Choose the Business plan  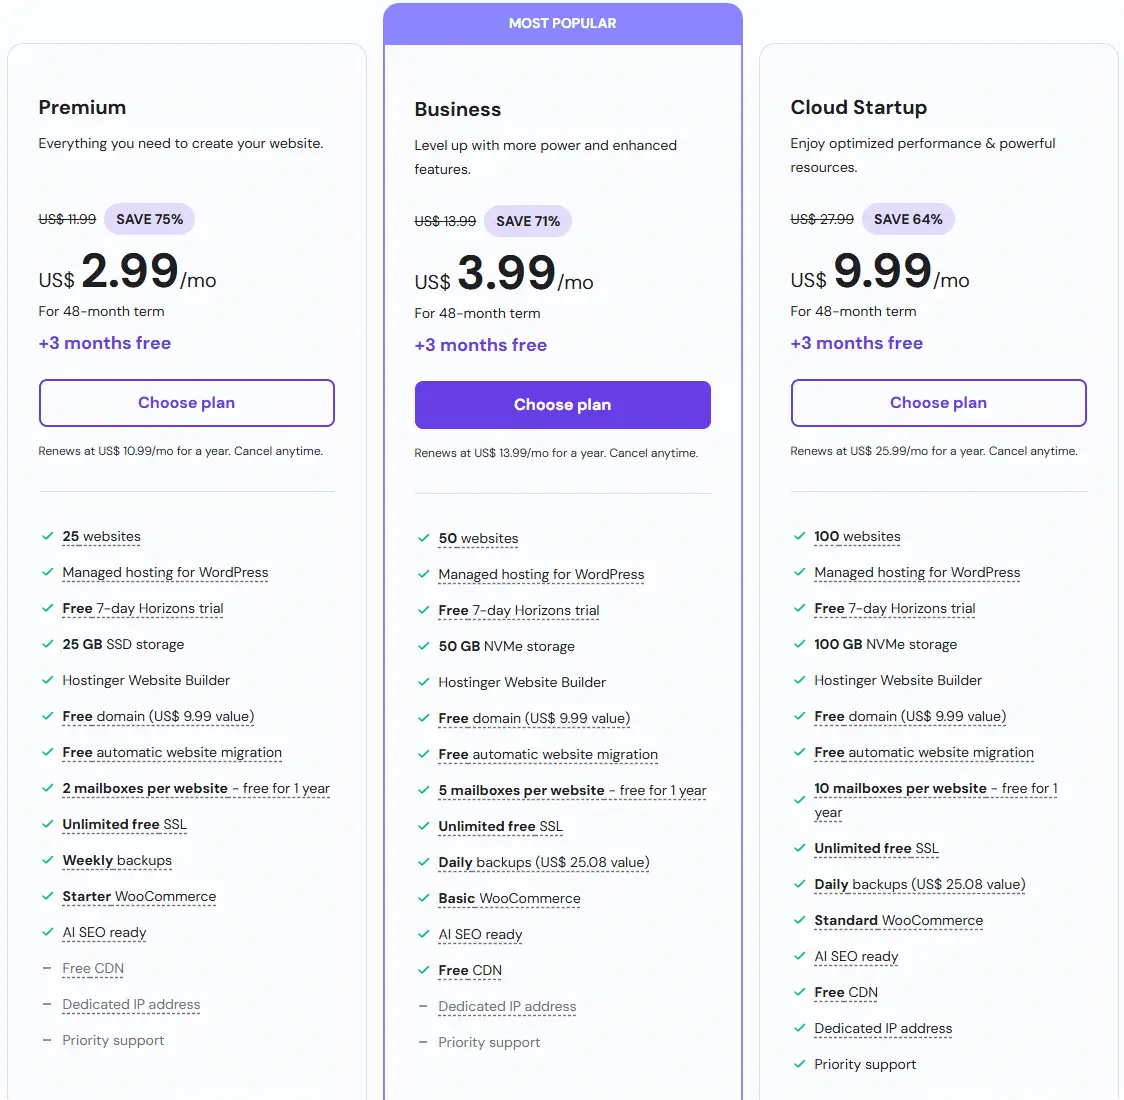(x=563, y=405)
